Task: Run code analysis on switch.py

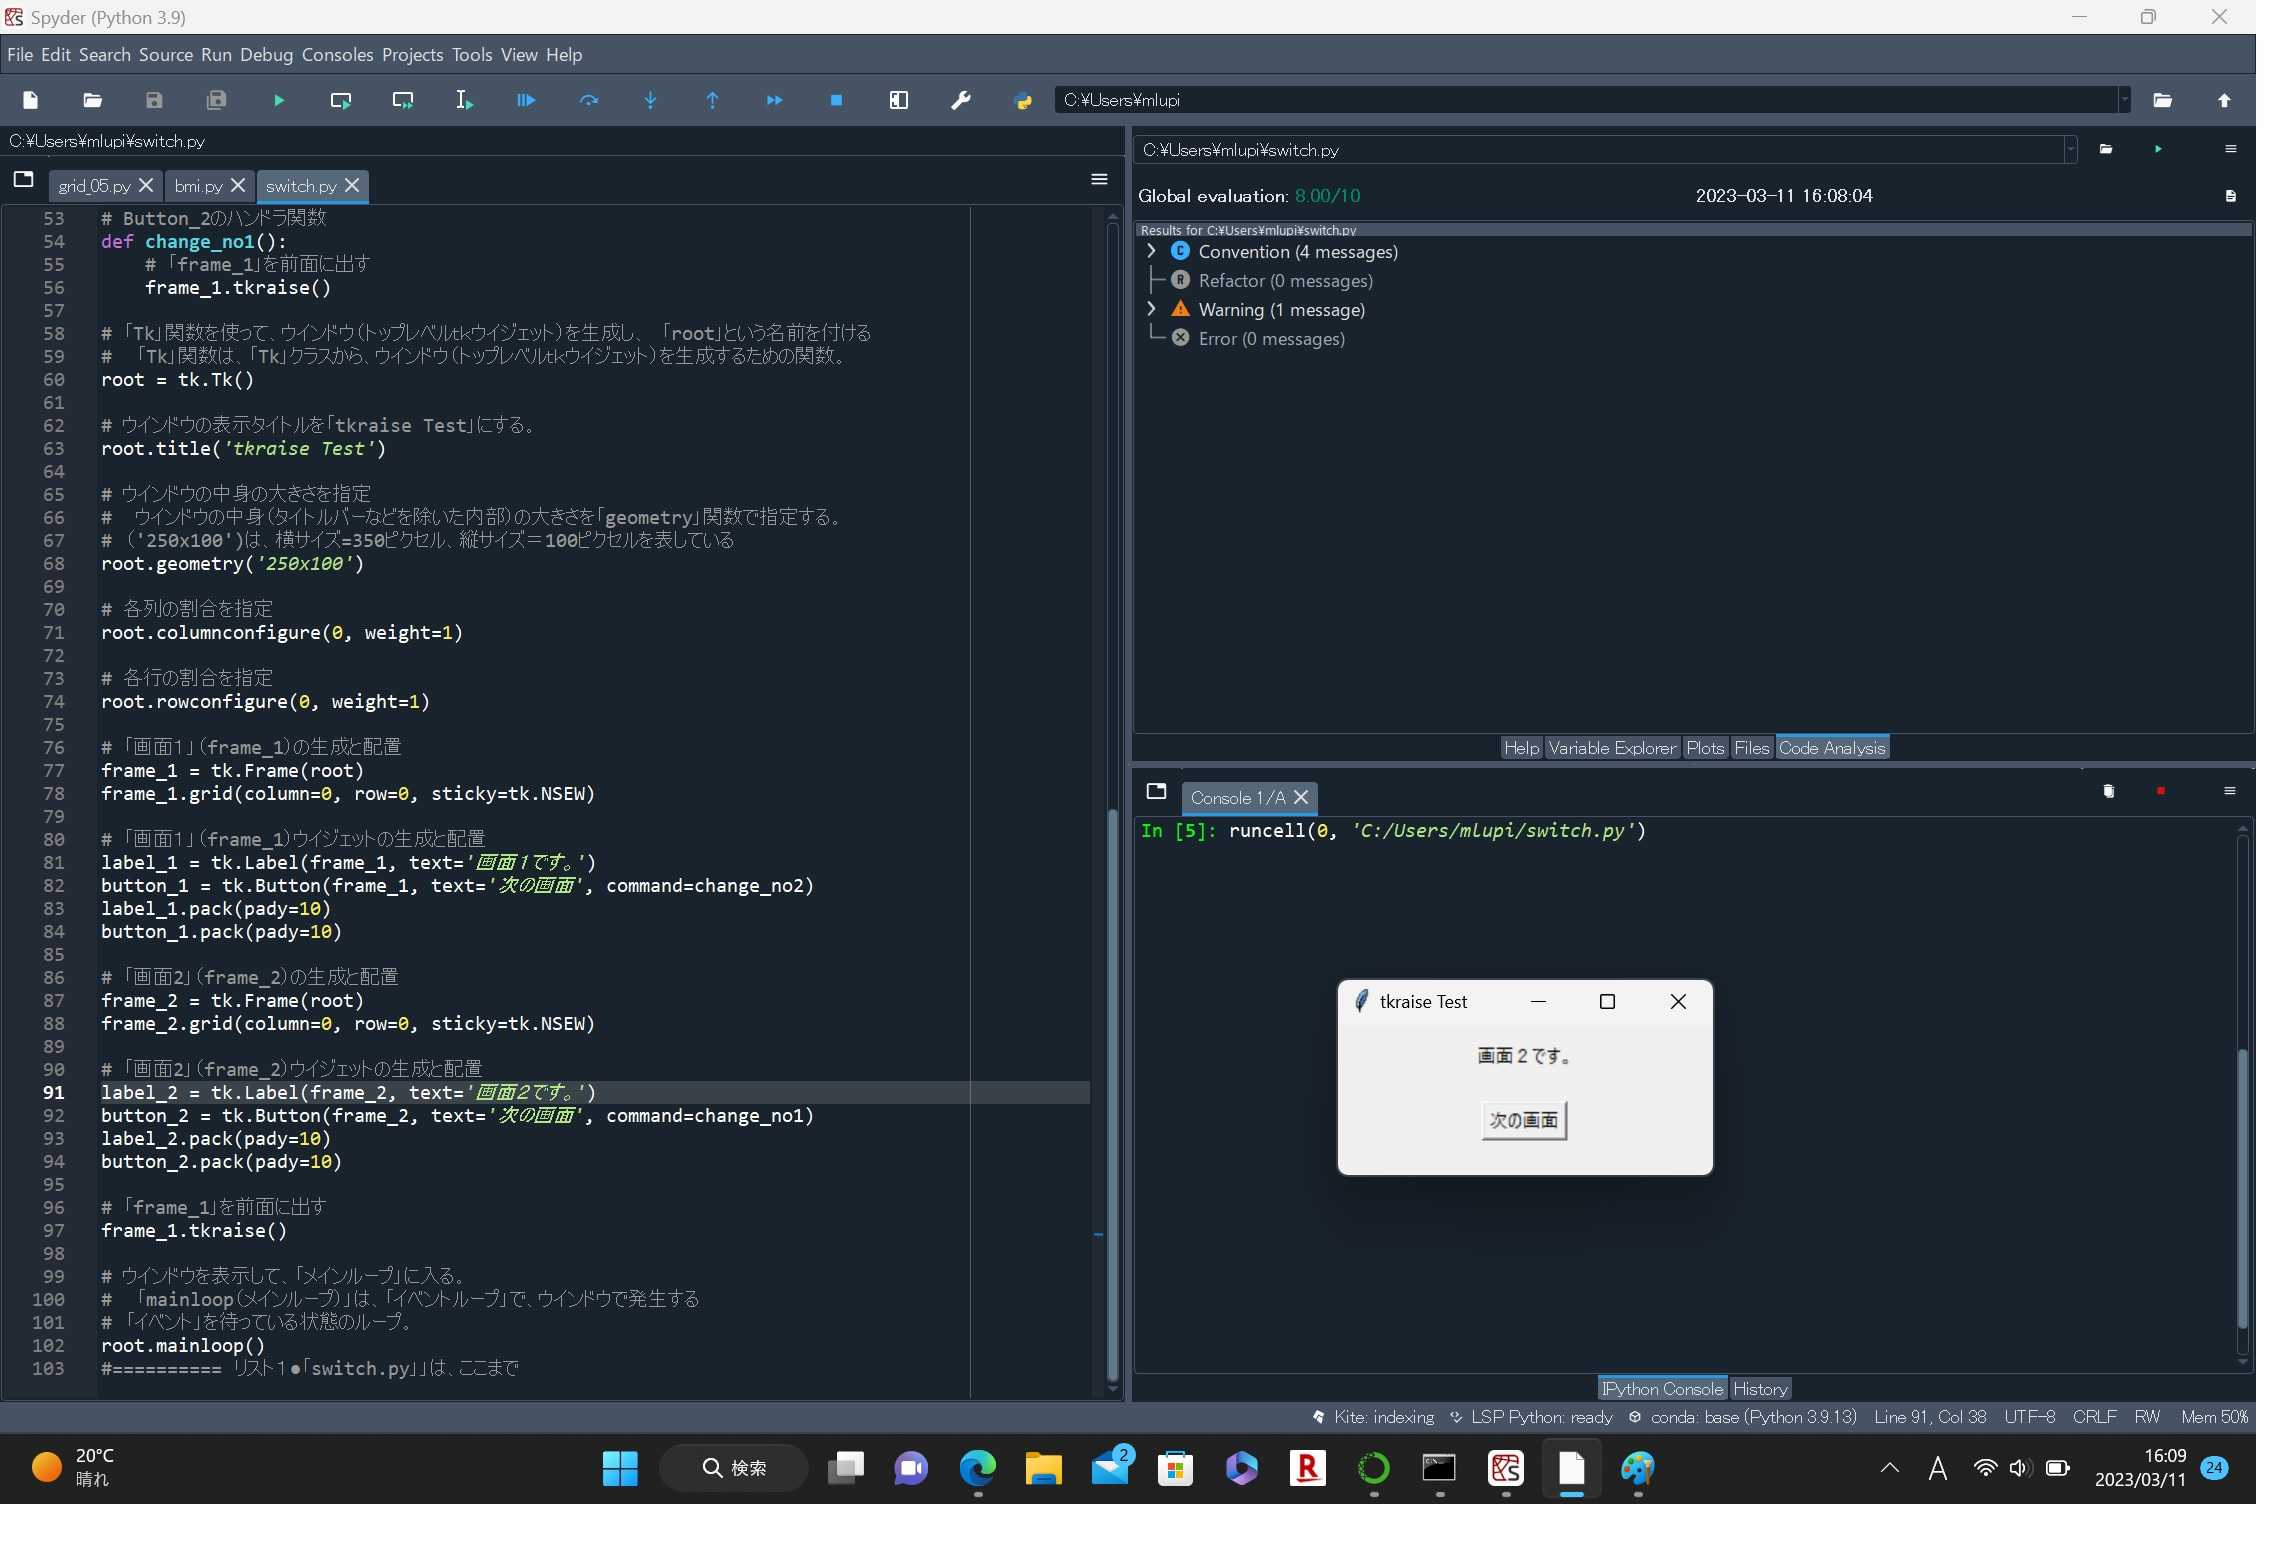Action: (2159, 149)
